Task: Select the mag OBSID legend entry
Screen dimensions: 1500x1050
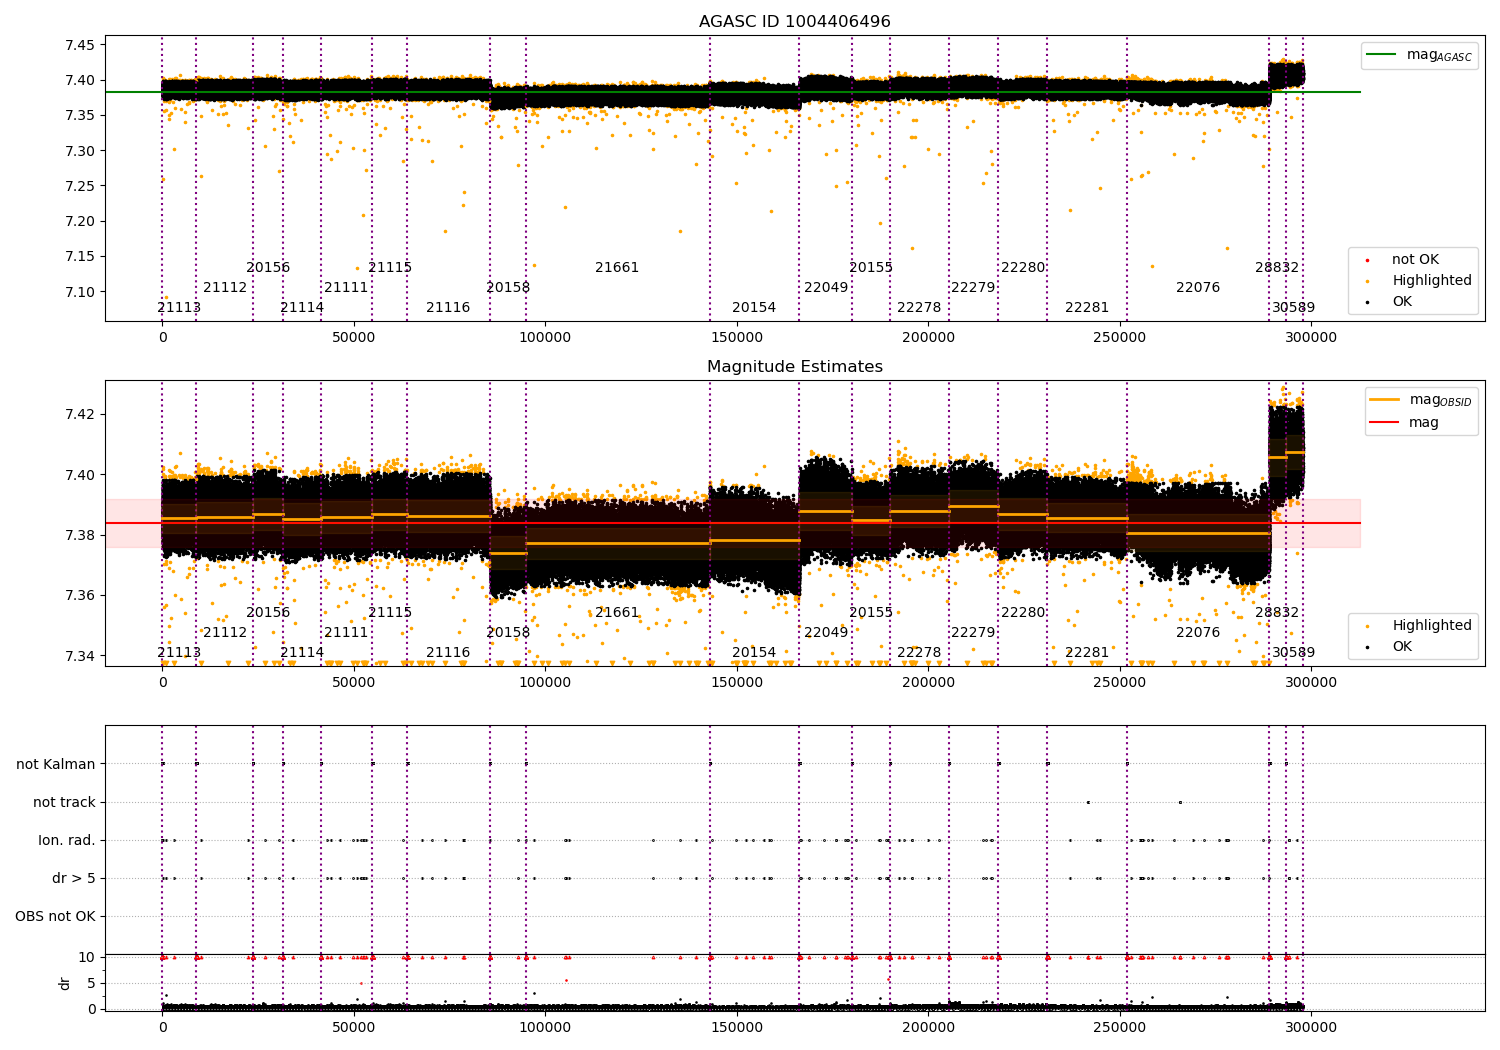Action: coord(1420,400)
